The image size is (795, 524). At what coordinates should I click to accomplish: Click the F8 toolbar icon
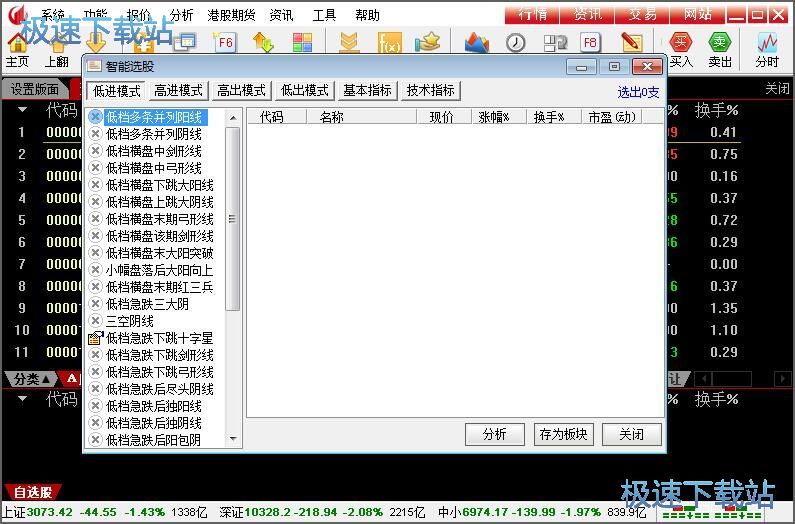click(x=590, y=43)
